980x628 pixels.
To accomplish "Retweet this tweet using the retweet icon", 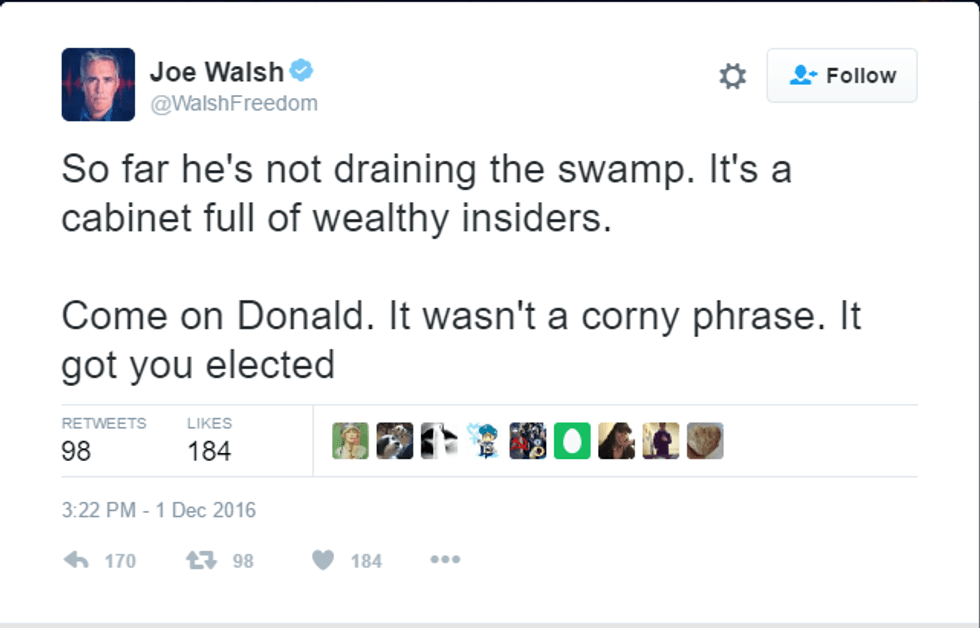I will [202, 561].
